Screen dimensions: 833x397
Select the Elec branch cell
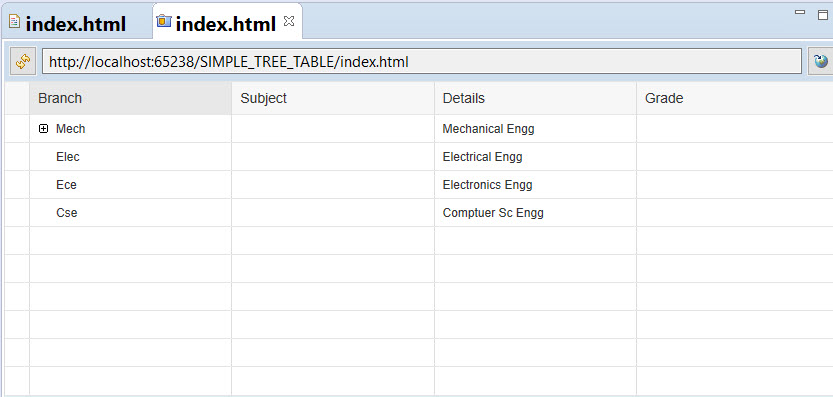[x=130, y=157]
